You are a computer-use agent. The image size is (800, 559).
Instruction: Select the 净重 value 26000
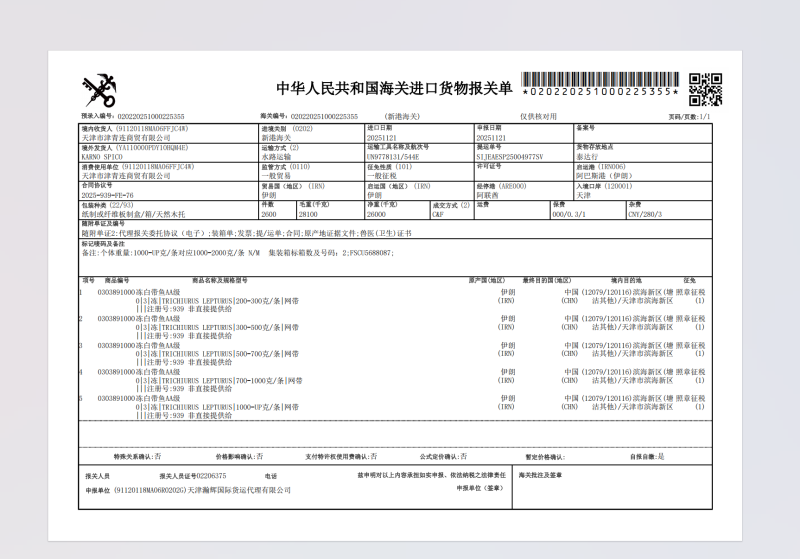coord(376,215)
